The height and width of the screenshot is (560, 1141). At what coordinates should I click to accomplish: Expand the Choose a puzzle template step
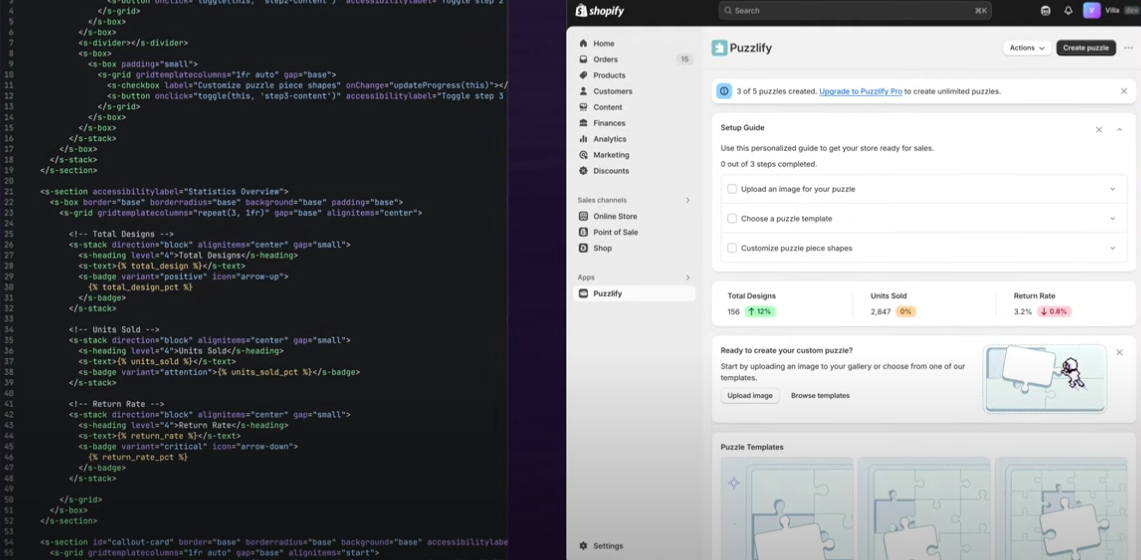pyautogui.click(x=1112, y=218)
